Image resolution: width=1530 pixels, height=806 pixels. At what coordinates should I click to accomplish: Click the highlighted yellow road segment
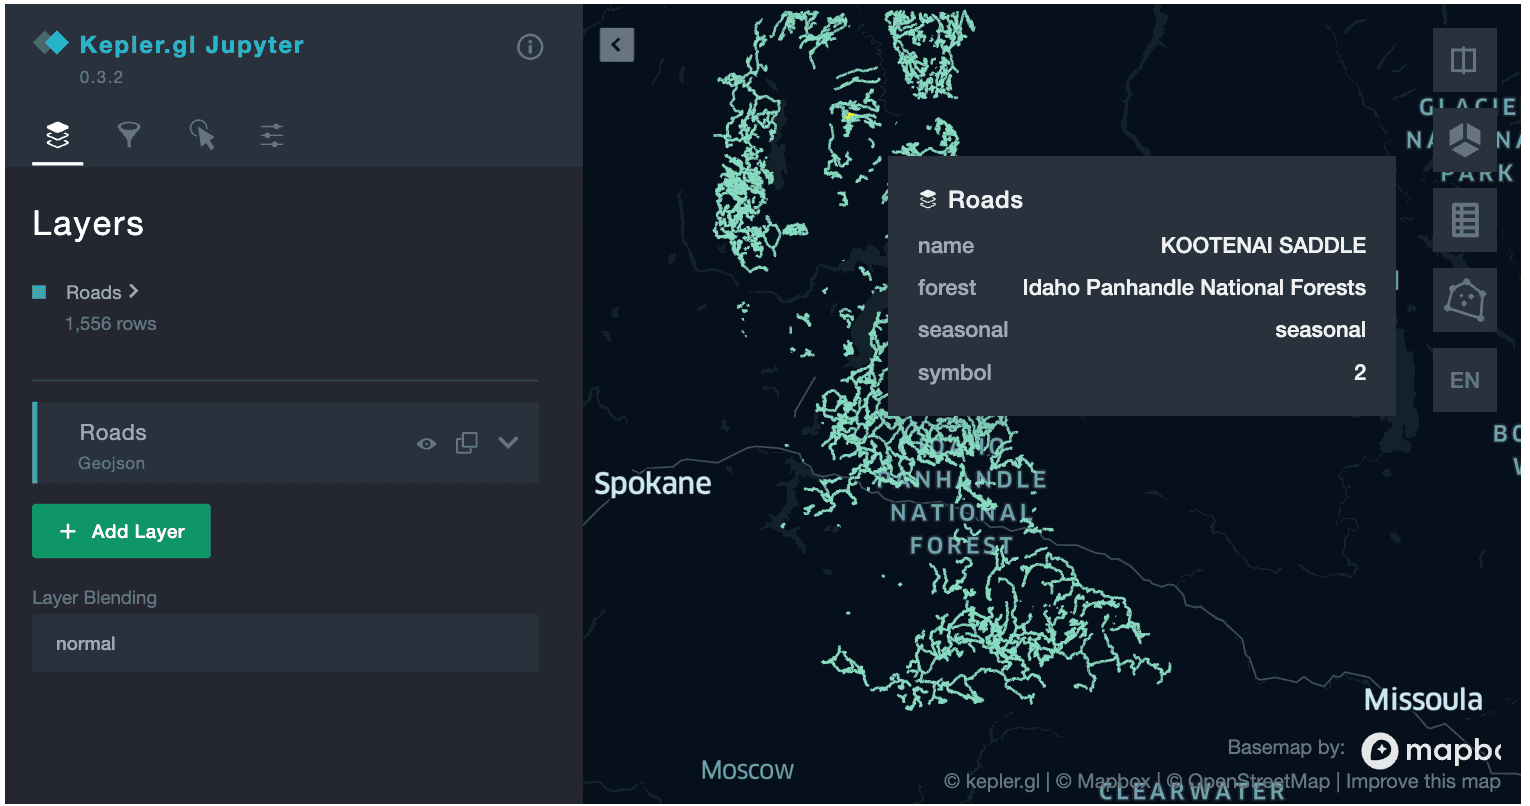848,117
